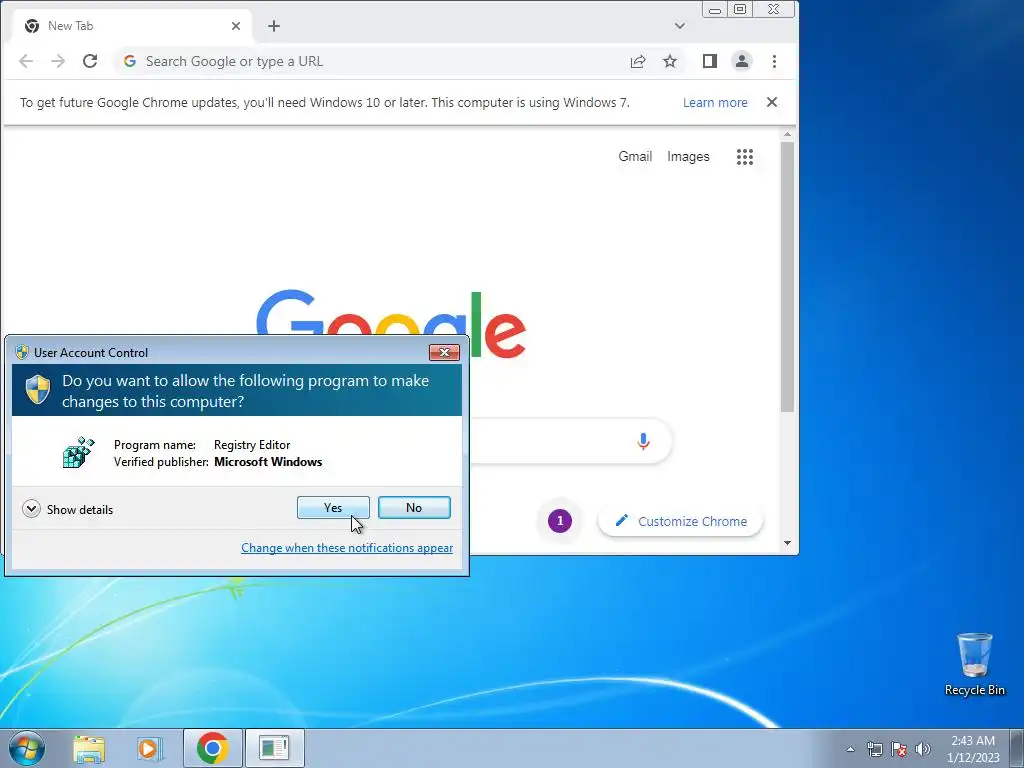Close the New Tab tab
The image size is (1024, 768).
pyautogui.click(x=236, y=26)
